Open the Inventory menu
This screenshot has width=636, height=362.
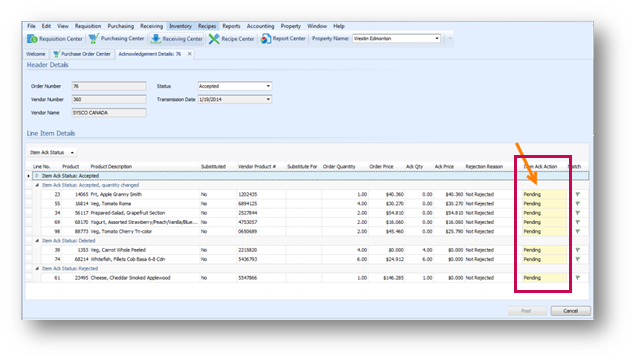point(180,26)
